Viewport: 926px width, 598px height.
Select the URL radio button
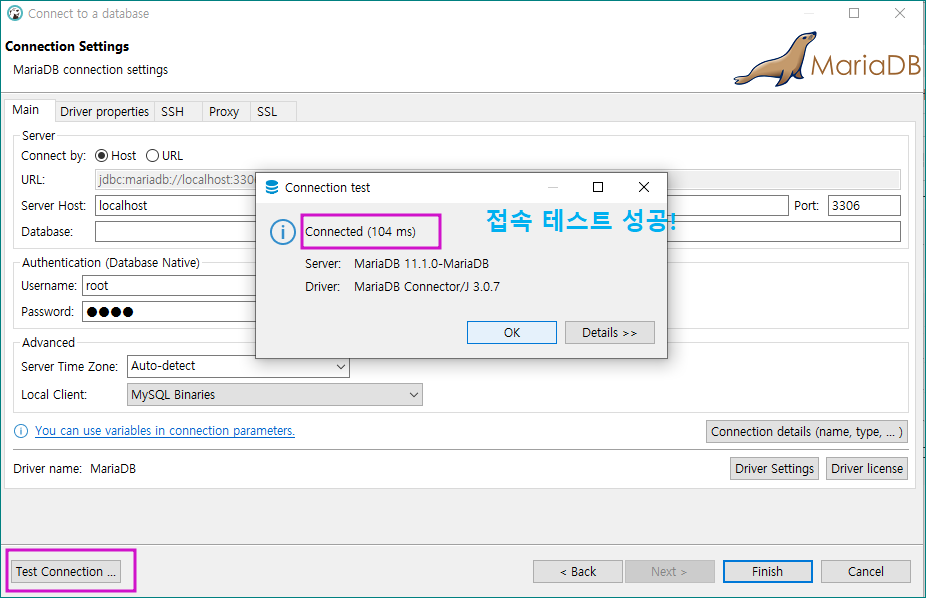tap(152, 156)
